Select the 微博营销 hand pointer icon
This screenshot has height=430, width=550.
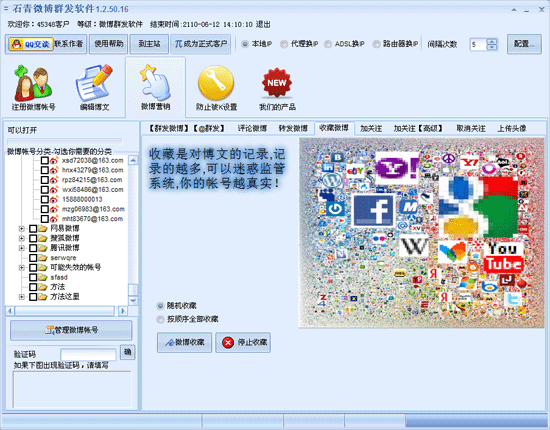tap(155, 83)
